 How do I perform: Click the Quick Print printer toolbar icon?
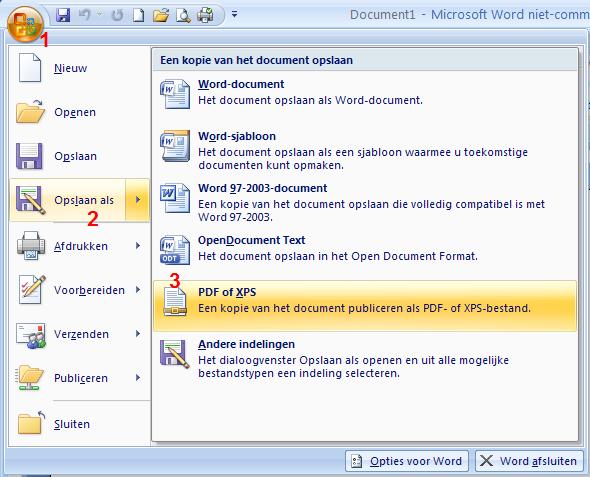click(205, 15)
